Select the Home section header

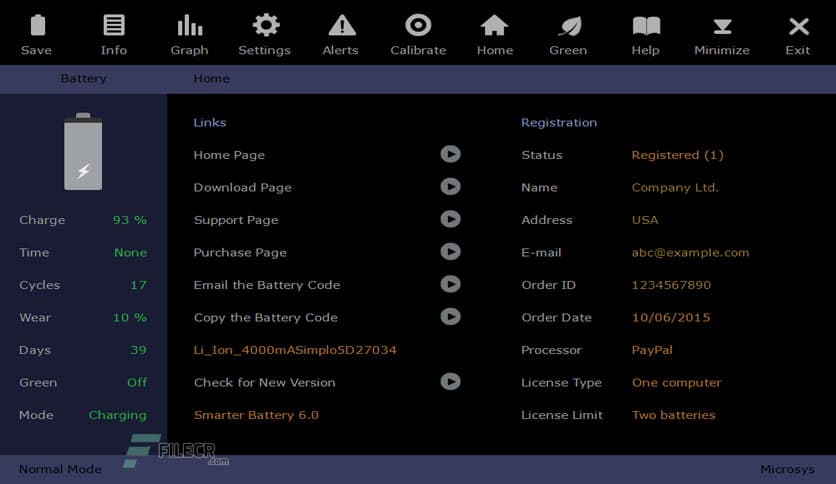pyautogui.click(x=212, y=78)
